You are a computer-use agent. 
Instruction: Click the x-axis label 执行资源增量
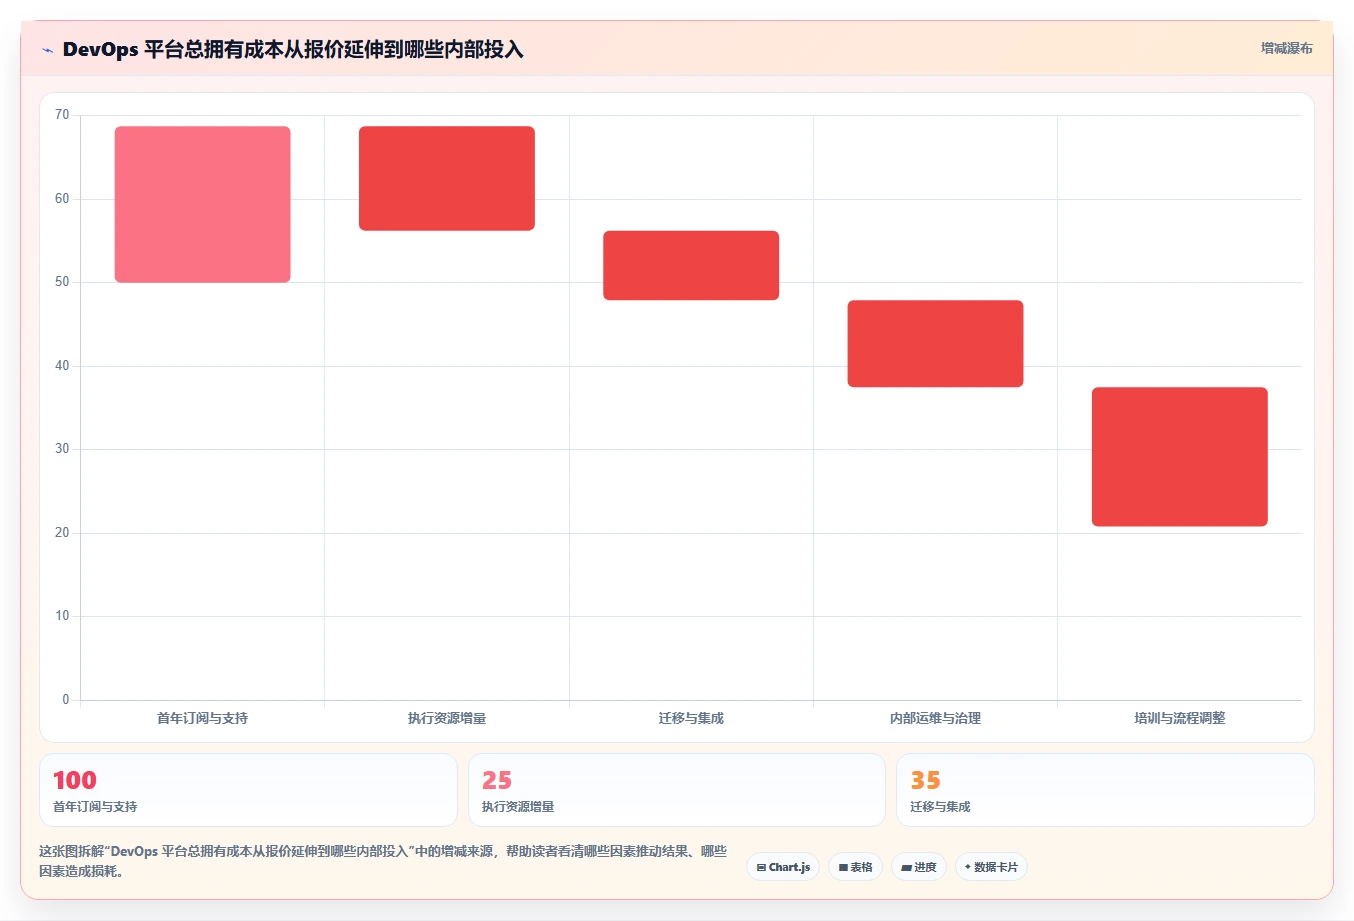click(447, 718)
